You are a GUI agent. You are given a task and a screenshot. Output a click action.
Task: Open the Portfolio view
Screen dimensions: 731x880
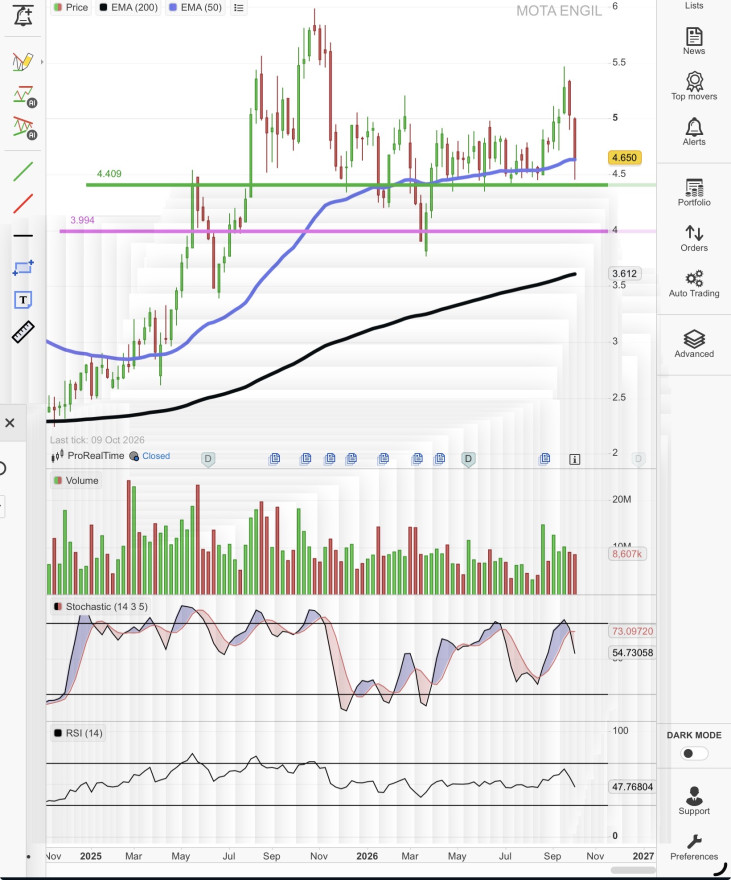(x=694, y=192)
